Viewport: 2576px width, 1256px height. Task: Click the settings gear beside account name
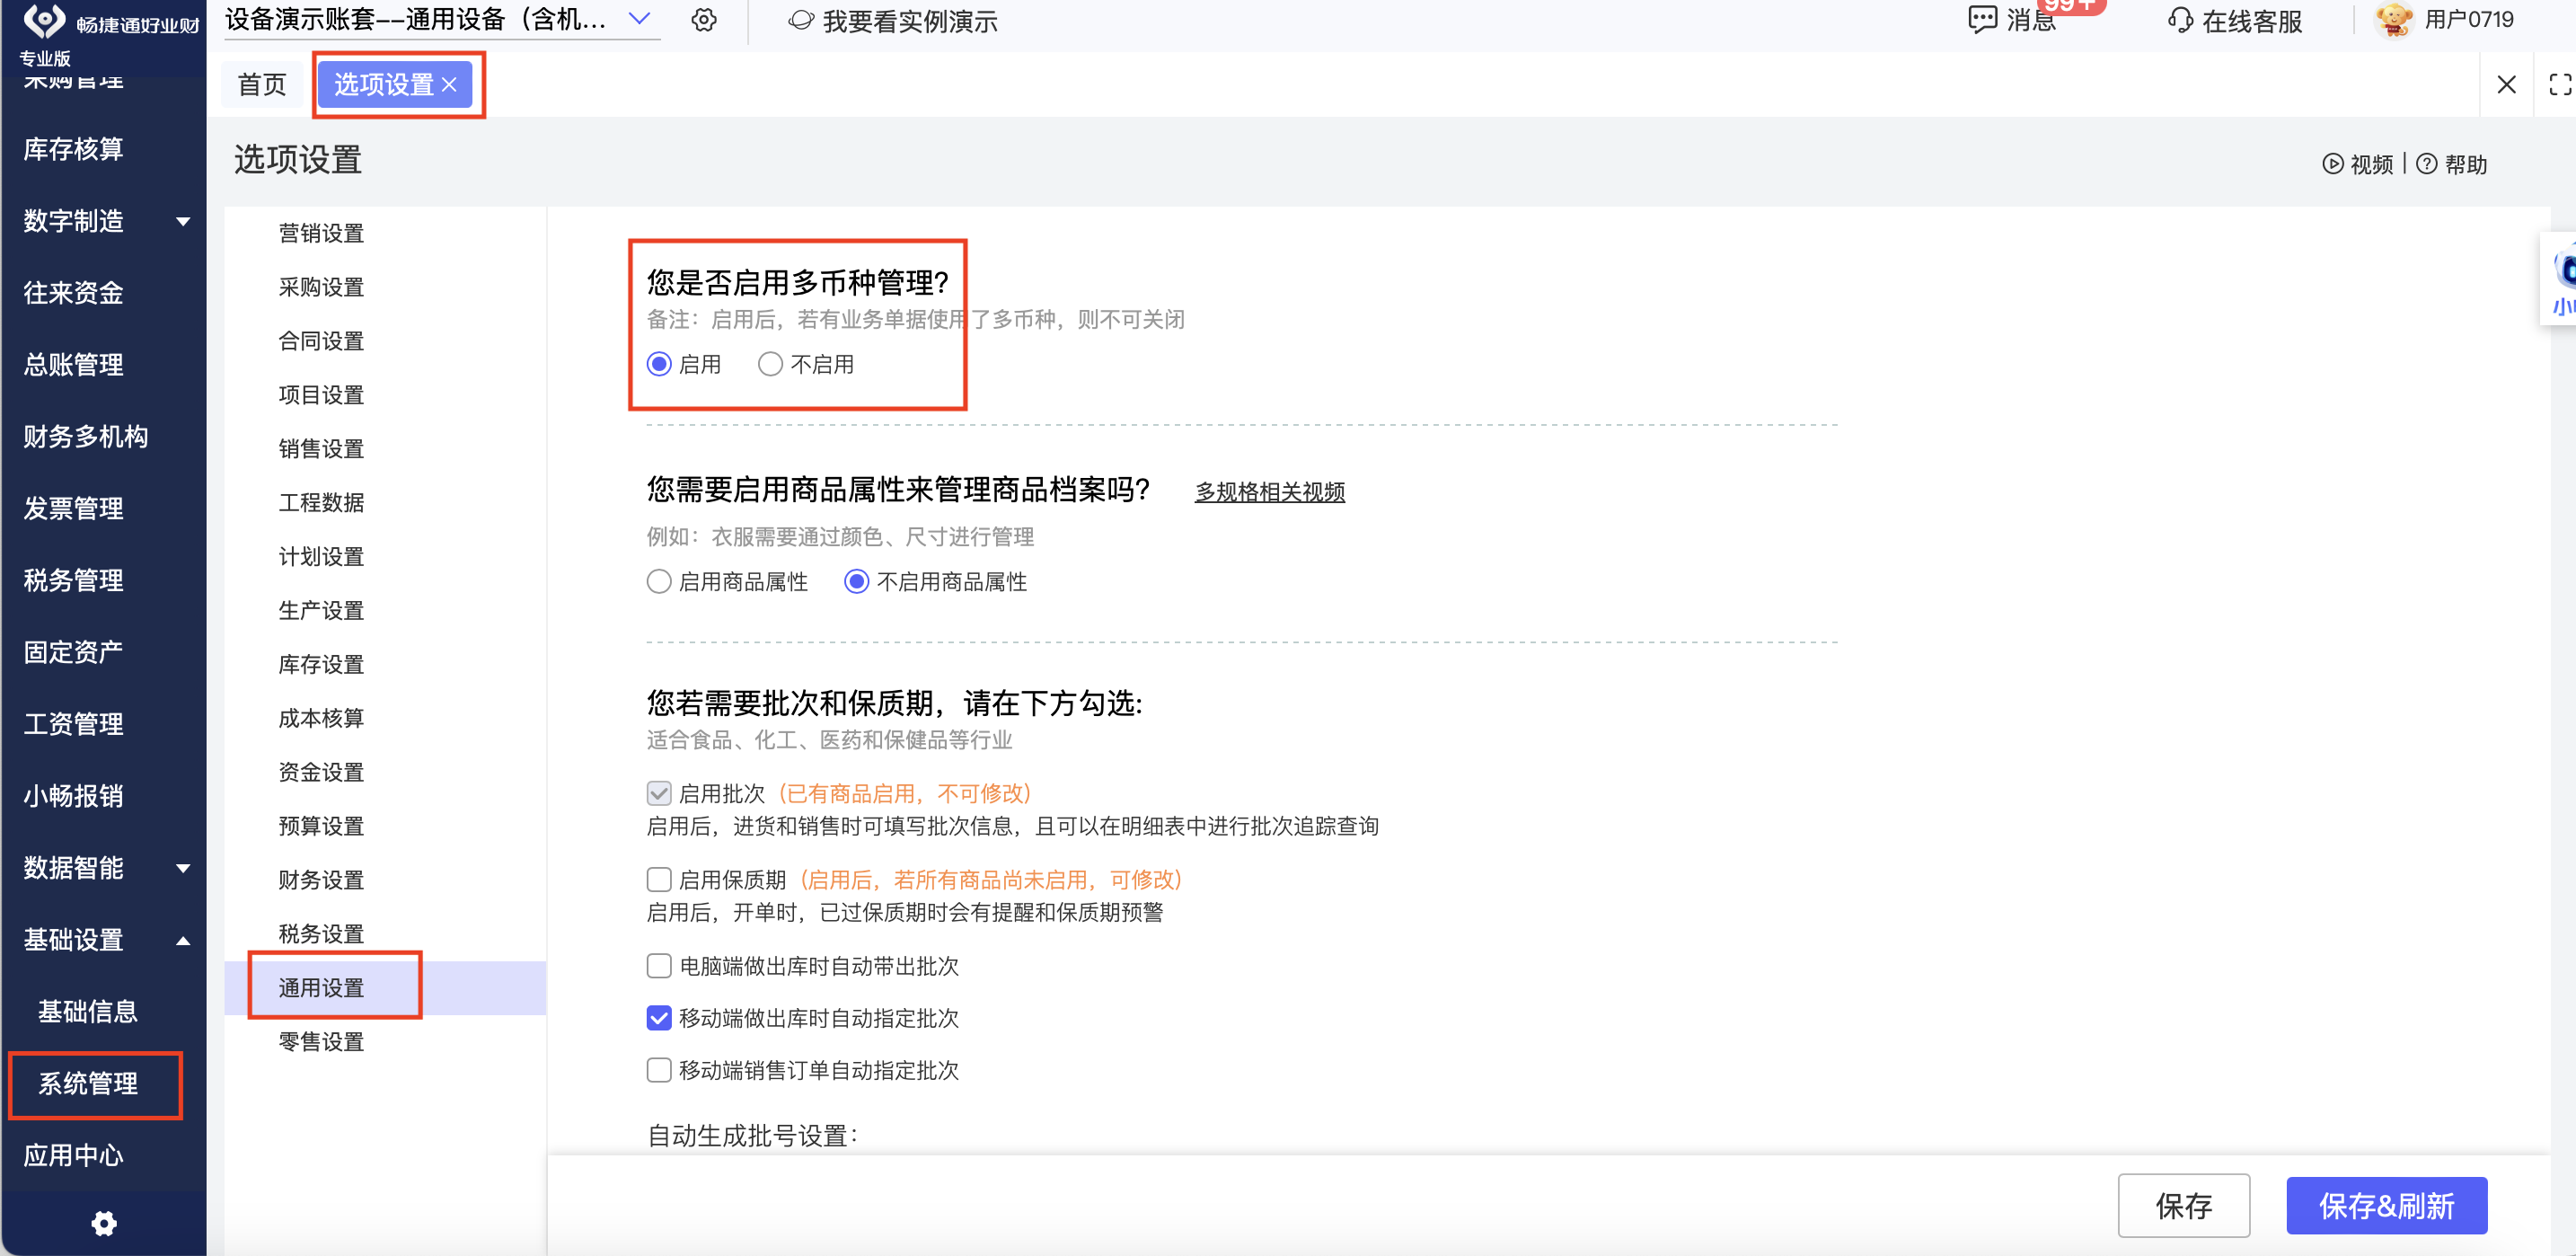(x=704, y=20)
